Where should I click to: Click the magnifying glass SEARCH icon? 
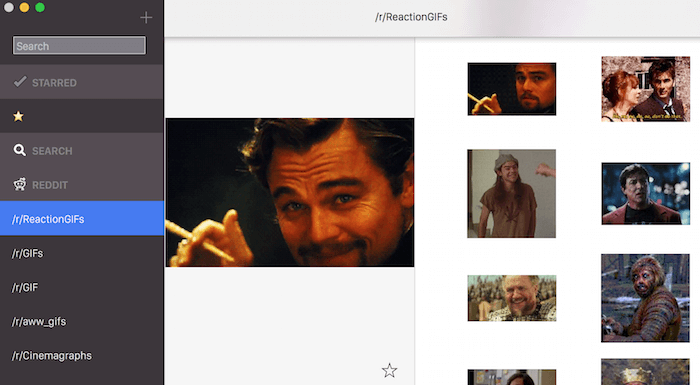click(x=20, y=150)
